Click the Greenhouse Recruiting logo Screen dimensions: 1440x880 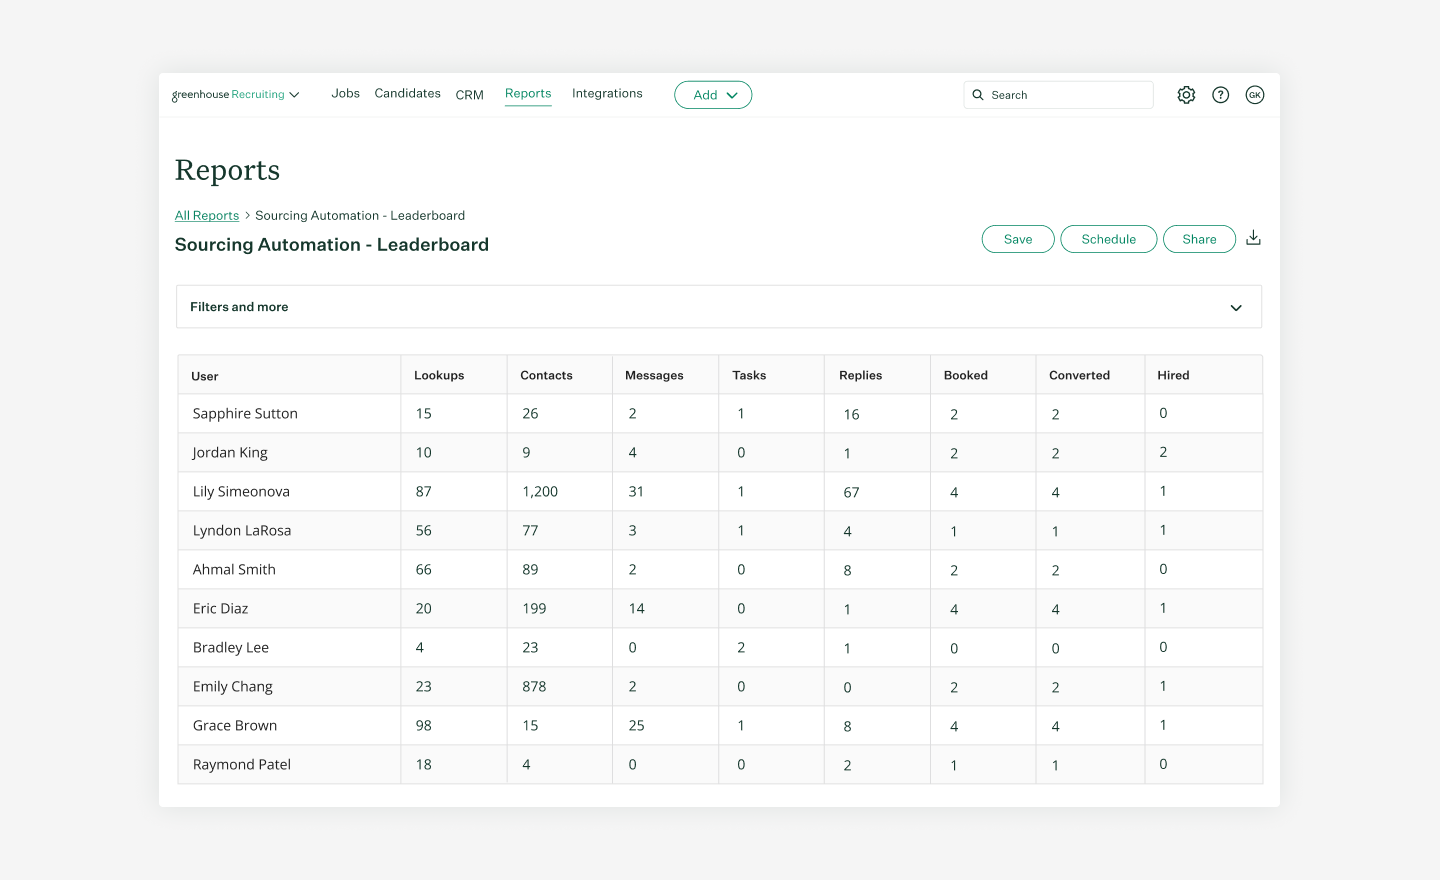pos(228,94)
